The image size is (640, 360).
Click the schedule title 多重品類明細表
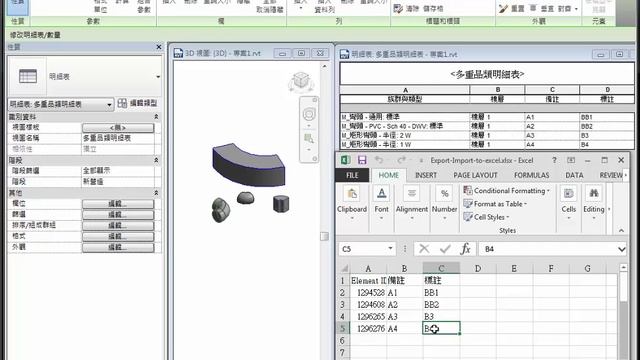[x=487, y=74]
